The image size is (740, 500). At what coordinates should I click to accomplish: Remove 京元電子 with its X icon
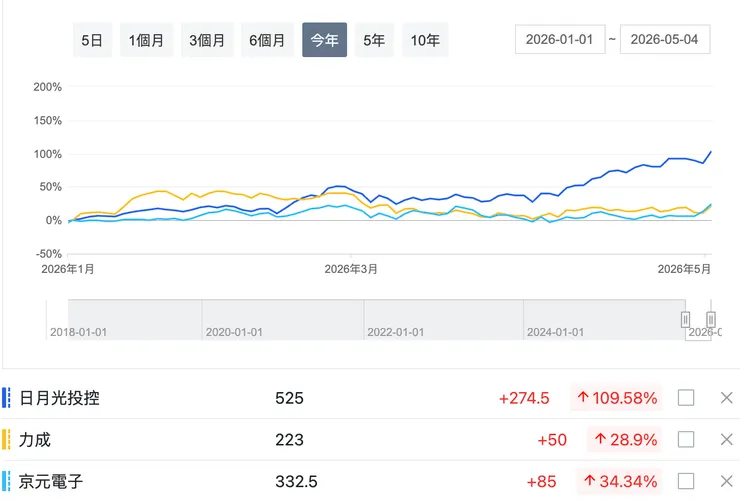(727, 481)
